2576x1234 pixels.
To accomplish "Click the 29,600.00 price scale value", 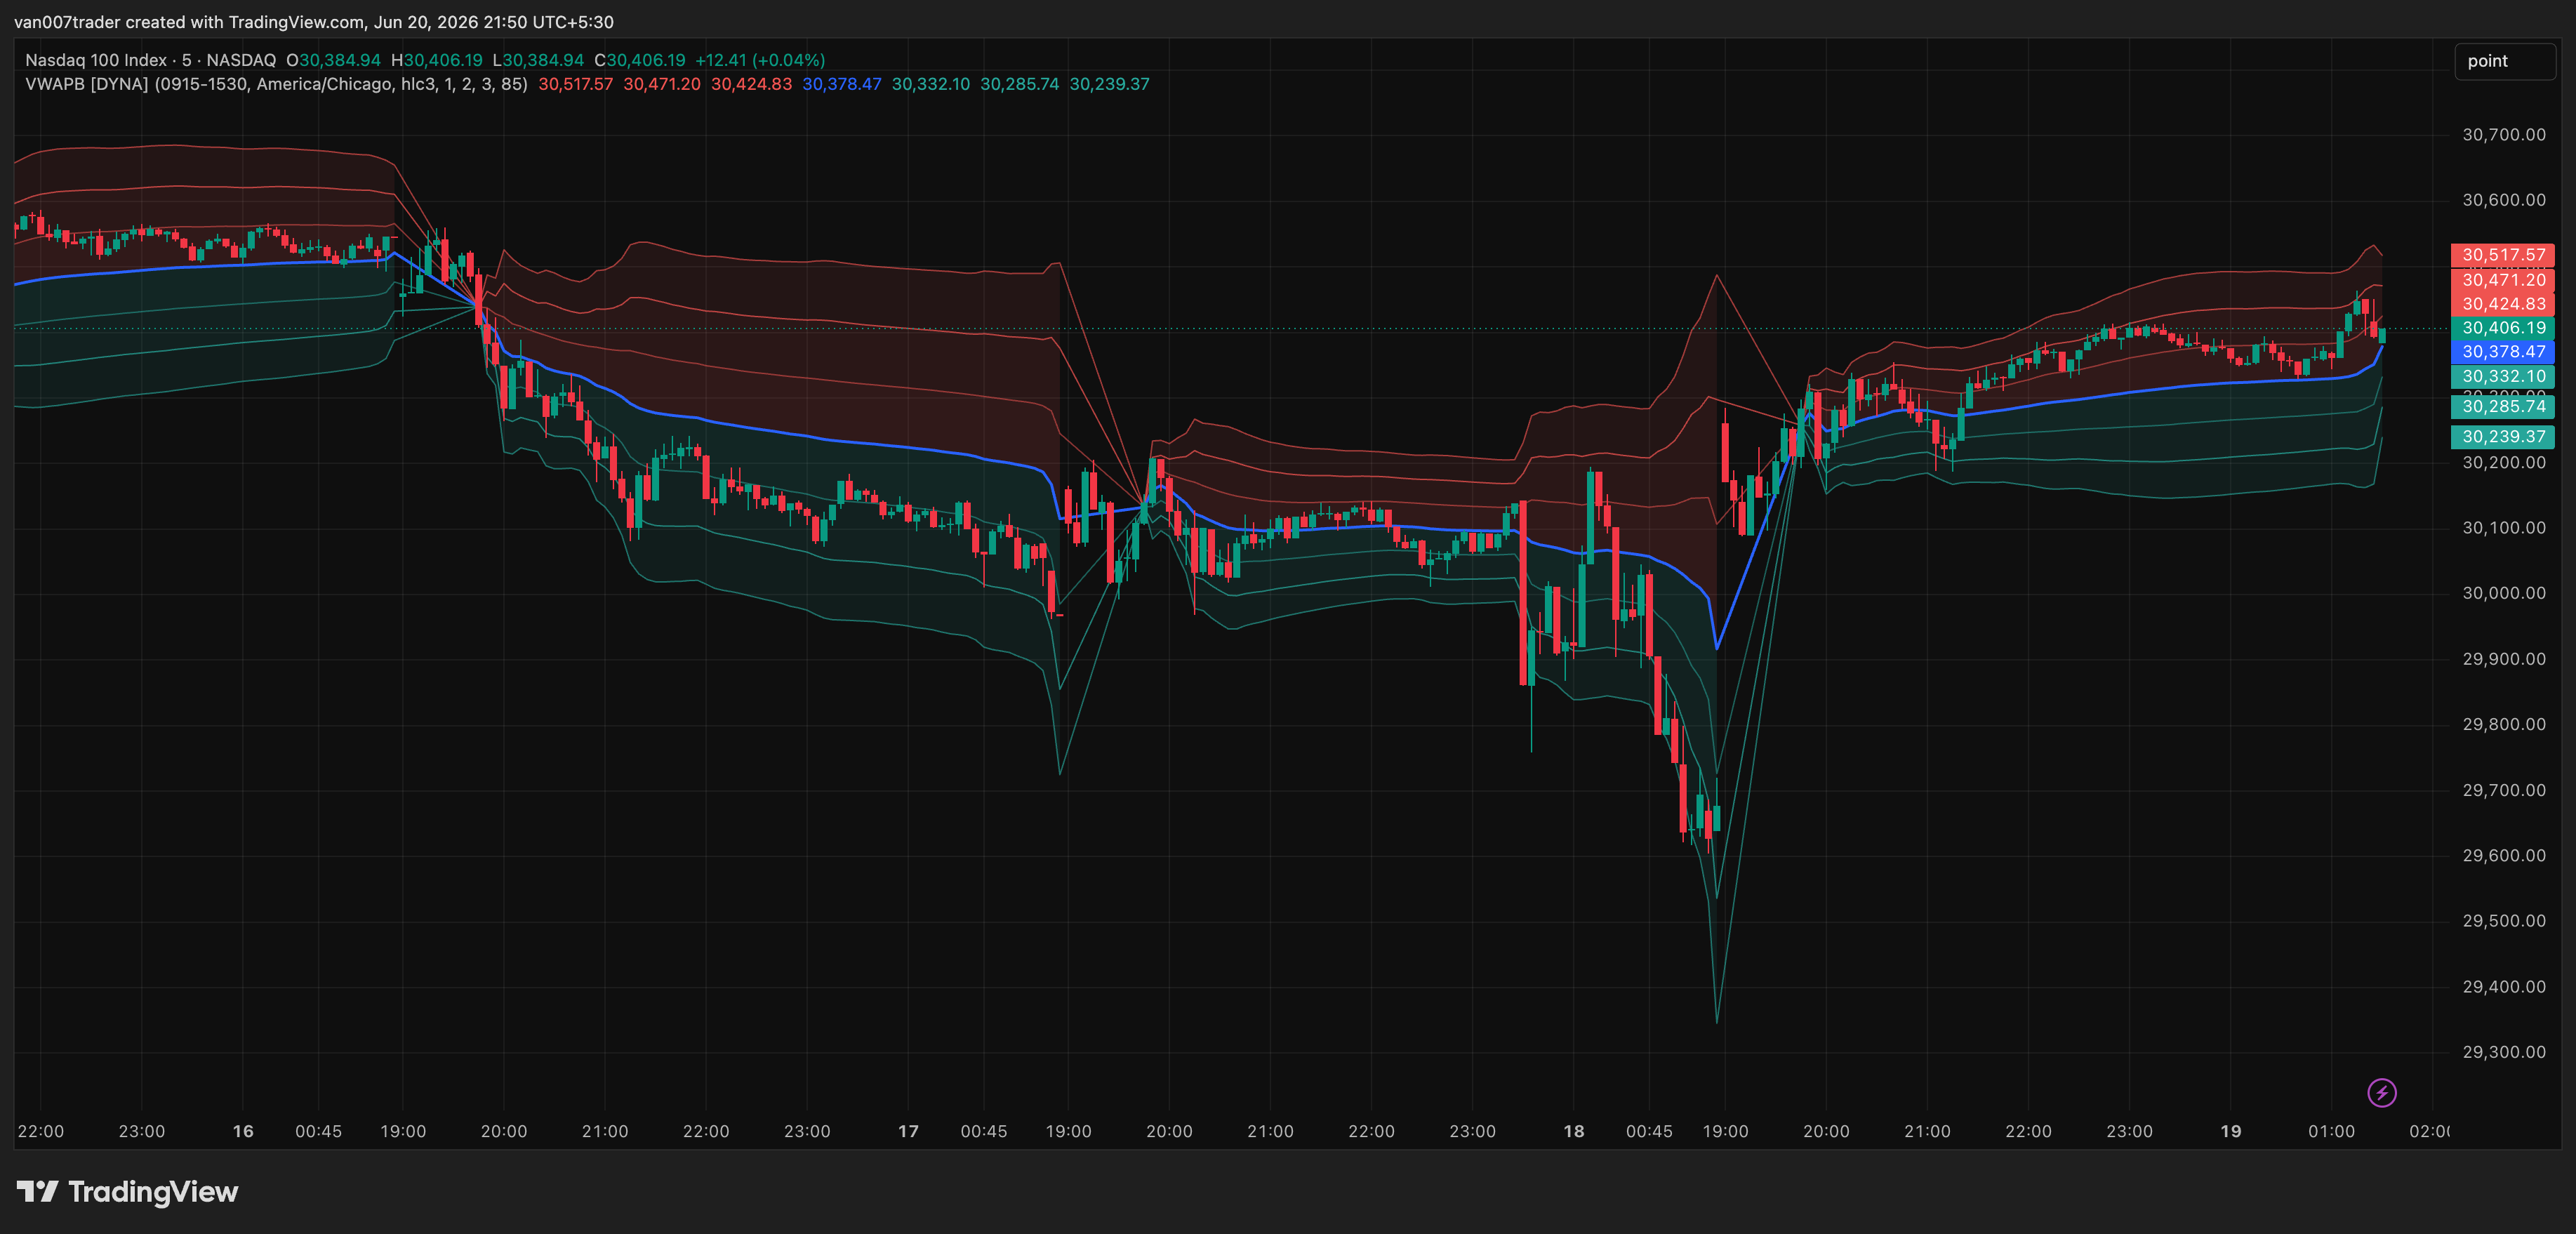I will click(x=2503, y=855).
